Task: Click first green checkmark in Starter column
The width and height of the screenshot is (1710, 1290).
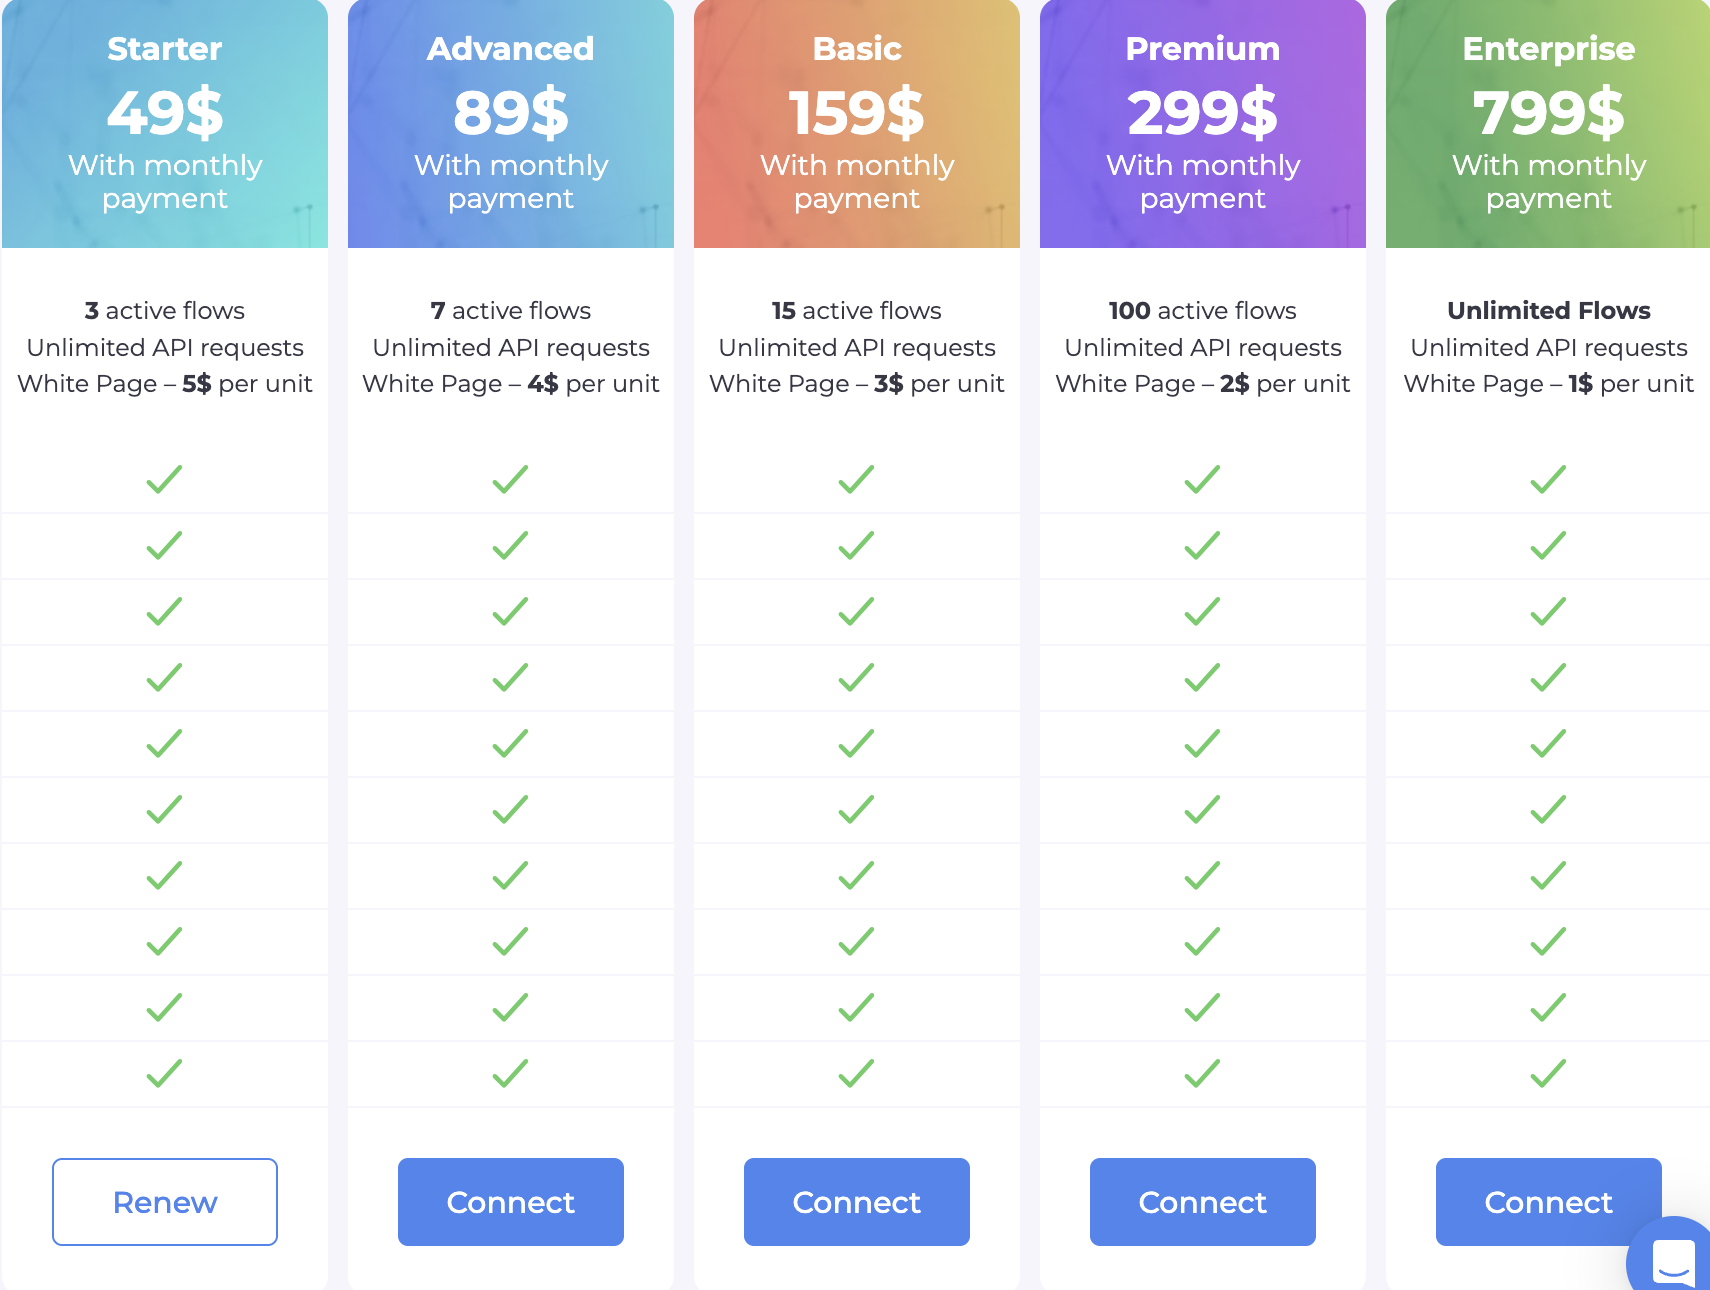Action: 165,479
